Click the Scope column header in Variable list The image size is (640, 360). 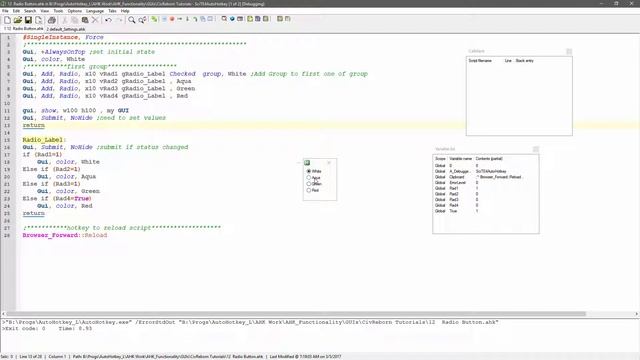coord(440,158)
